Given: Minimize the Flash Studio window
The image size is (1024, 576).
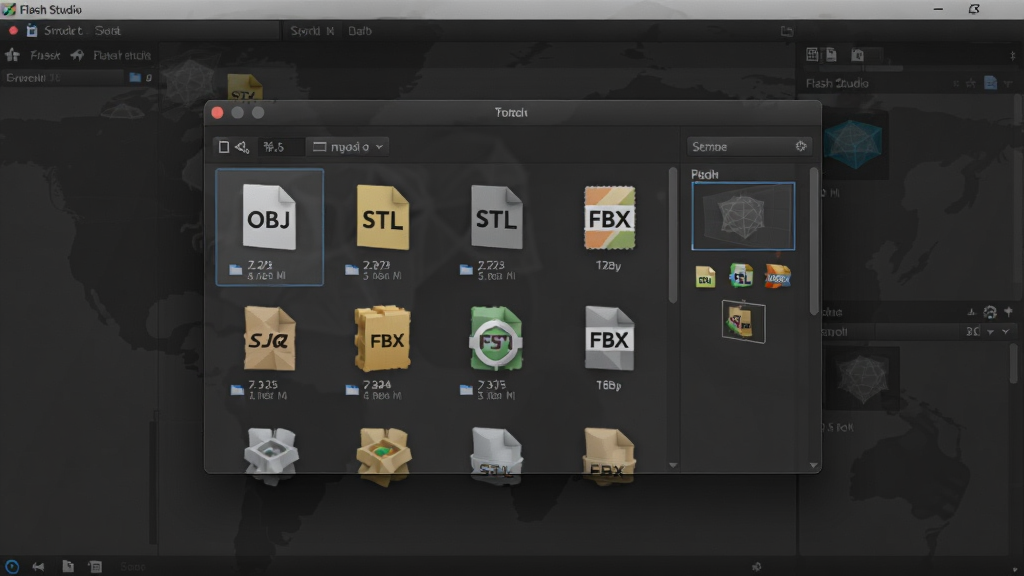Looking at the screenshot, I should [938, 9].
